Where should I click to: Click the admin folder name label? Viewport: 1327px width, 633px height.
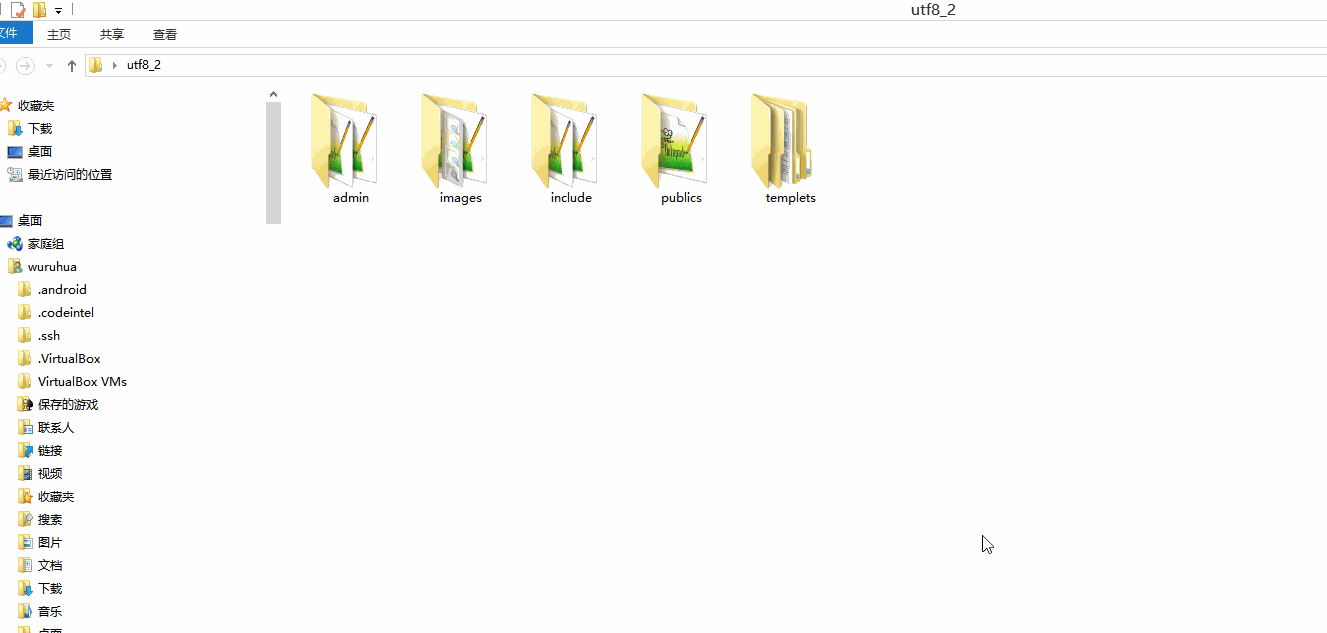point(351,198)
